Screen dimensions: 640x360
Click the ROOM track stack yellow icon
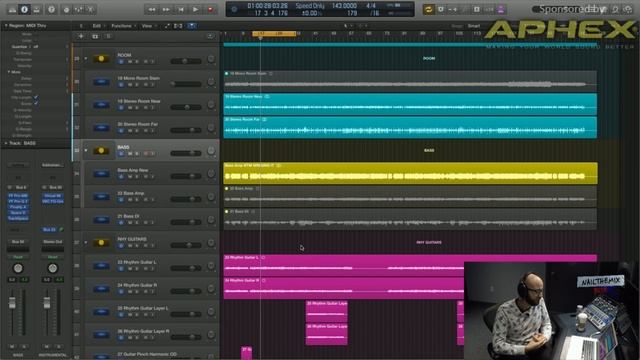pos(101,59)
